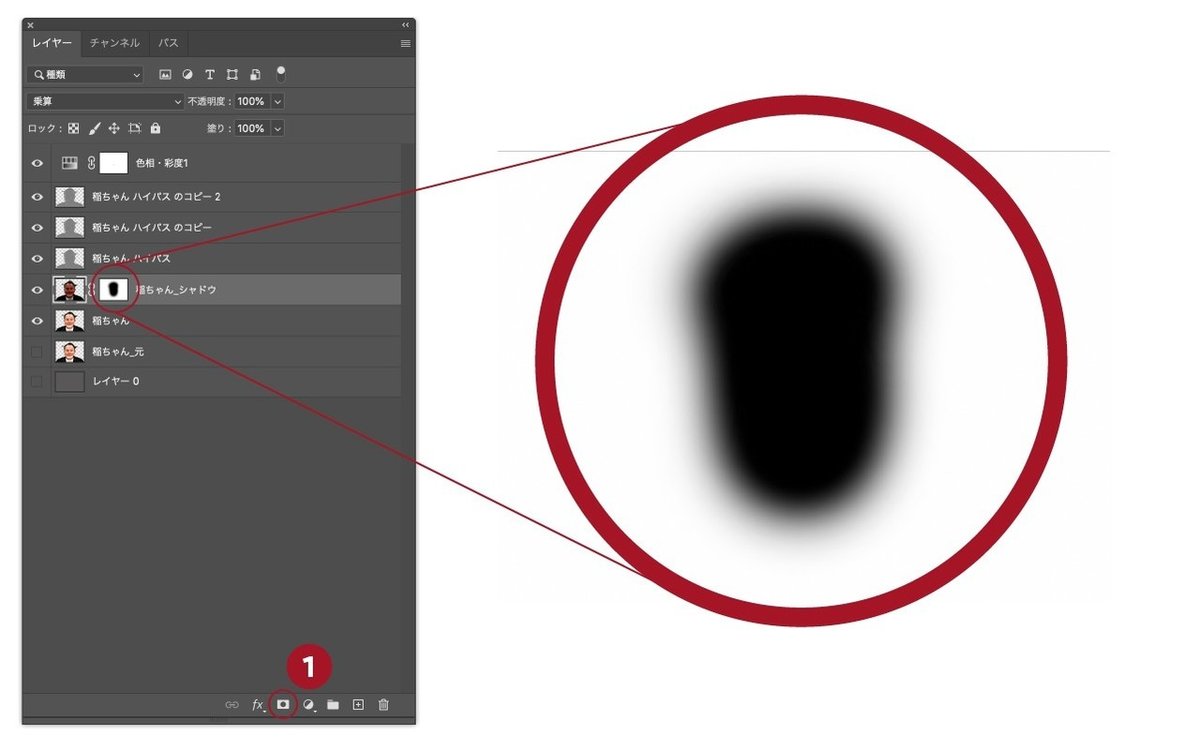Click the 不透明度 100% value field

coord(251,101)
